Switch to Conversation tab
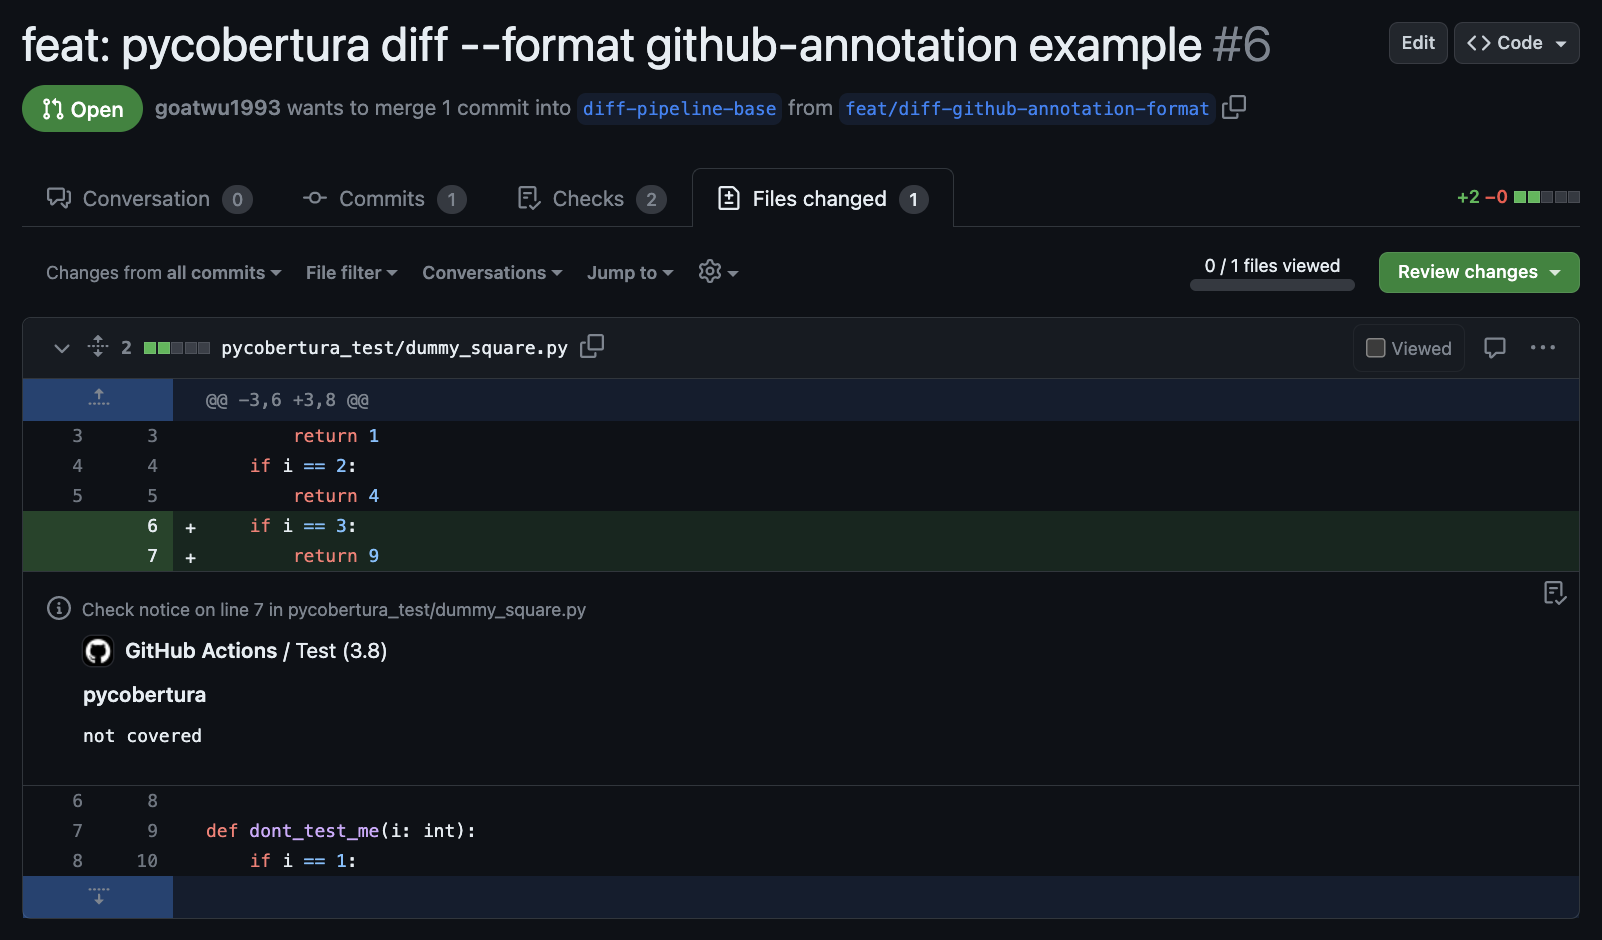The width and height of the screenshot is (1602, 940). (x=150, y=199)
